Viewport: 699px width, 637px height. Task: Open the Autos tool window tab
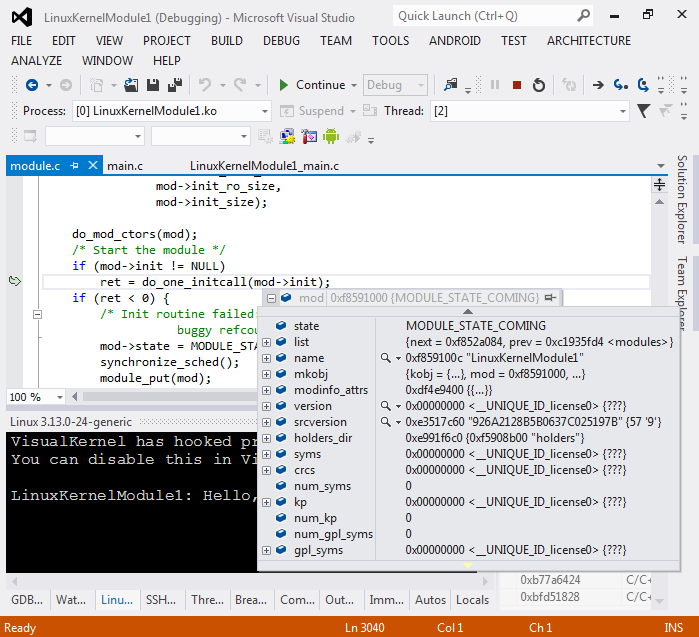[x=430, y=600]
